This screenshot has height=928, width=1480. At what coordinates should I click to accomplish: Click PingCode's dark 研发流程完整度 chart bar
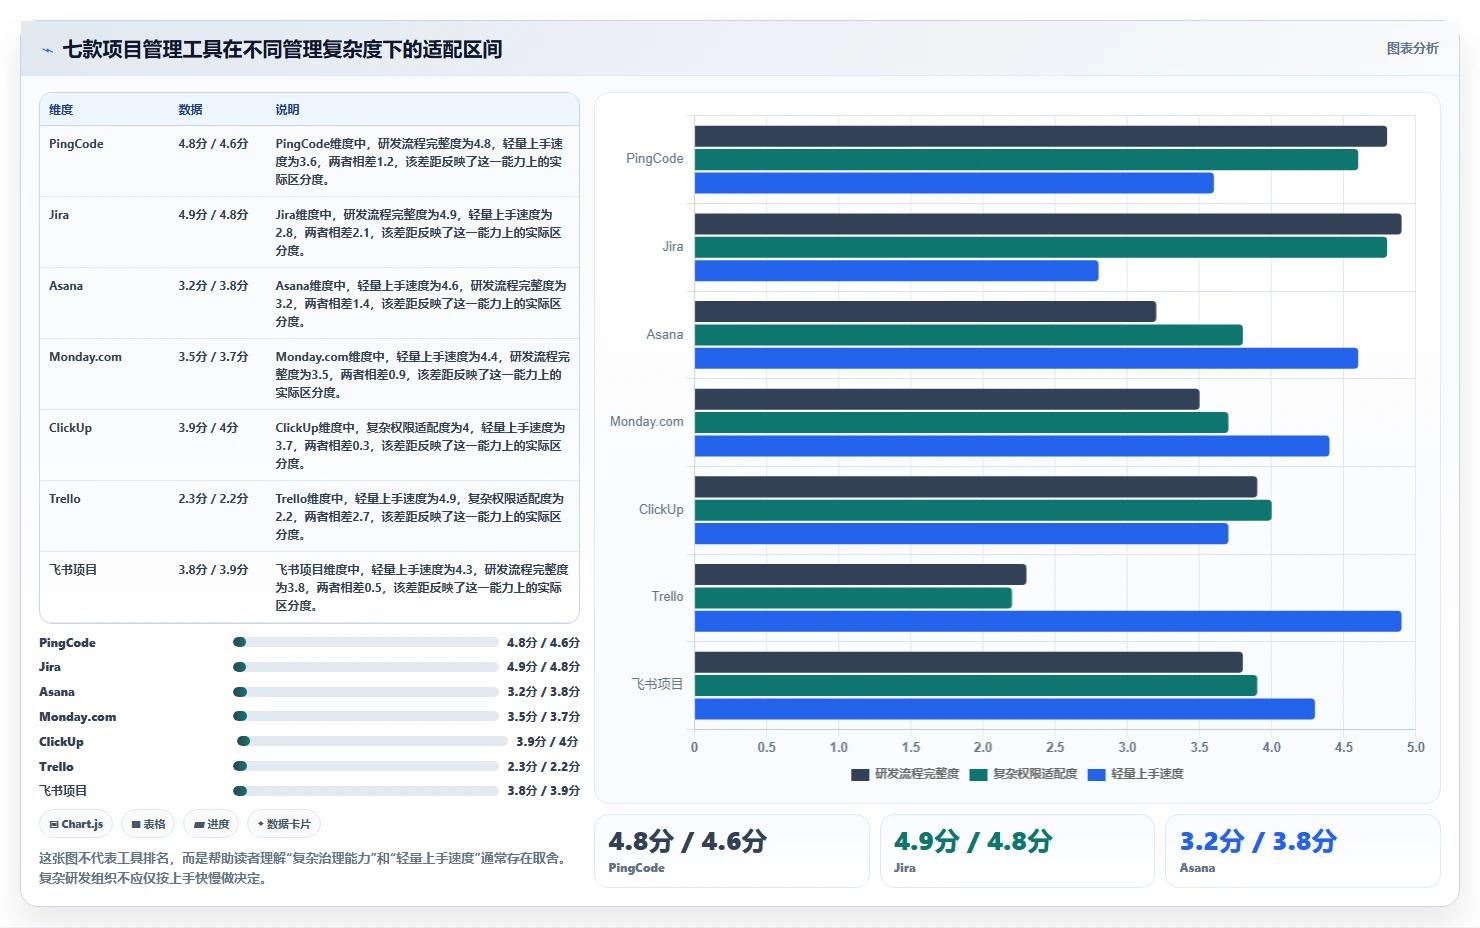pyautogui.click(x=1040, y=136)
